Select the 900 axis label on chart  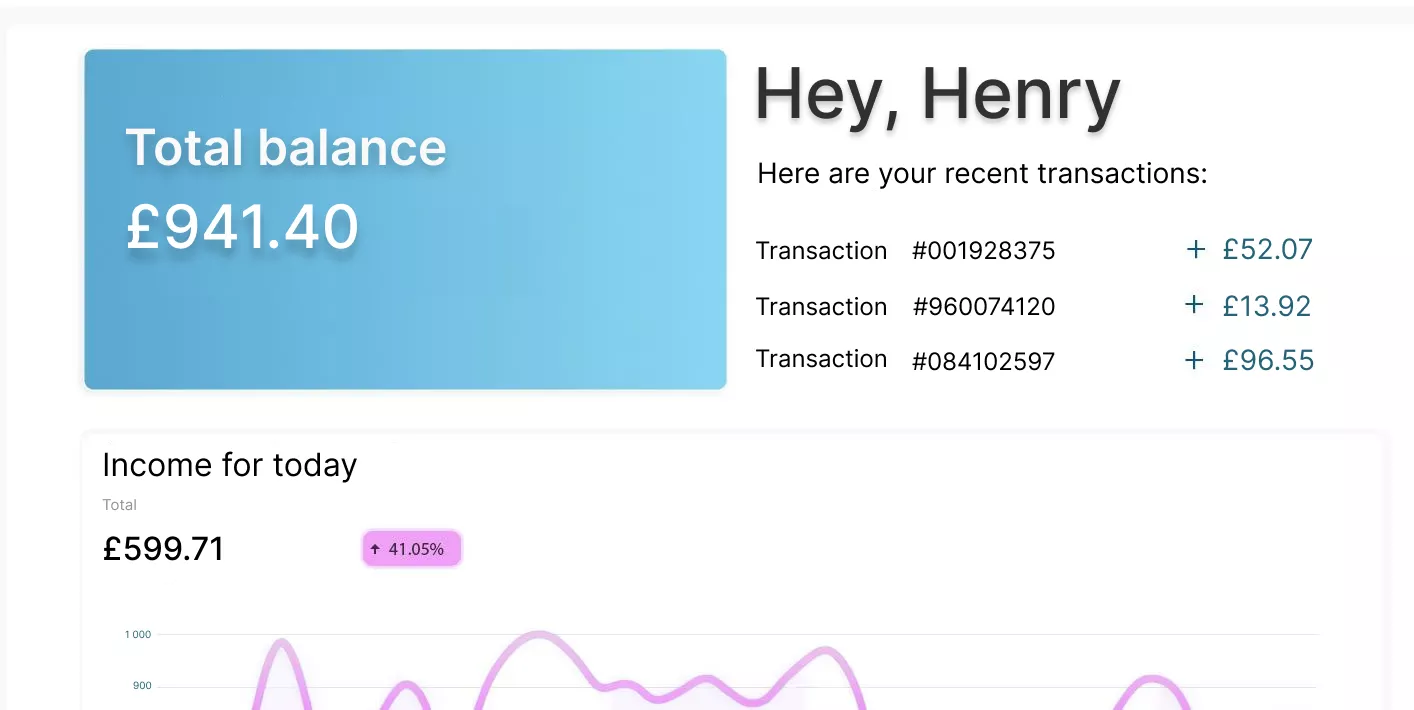(x=141, y=686)
